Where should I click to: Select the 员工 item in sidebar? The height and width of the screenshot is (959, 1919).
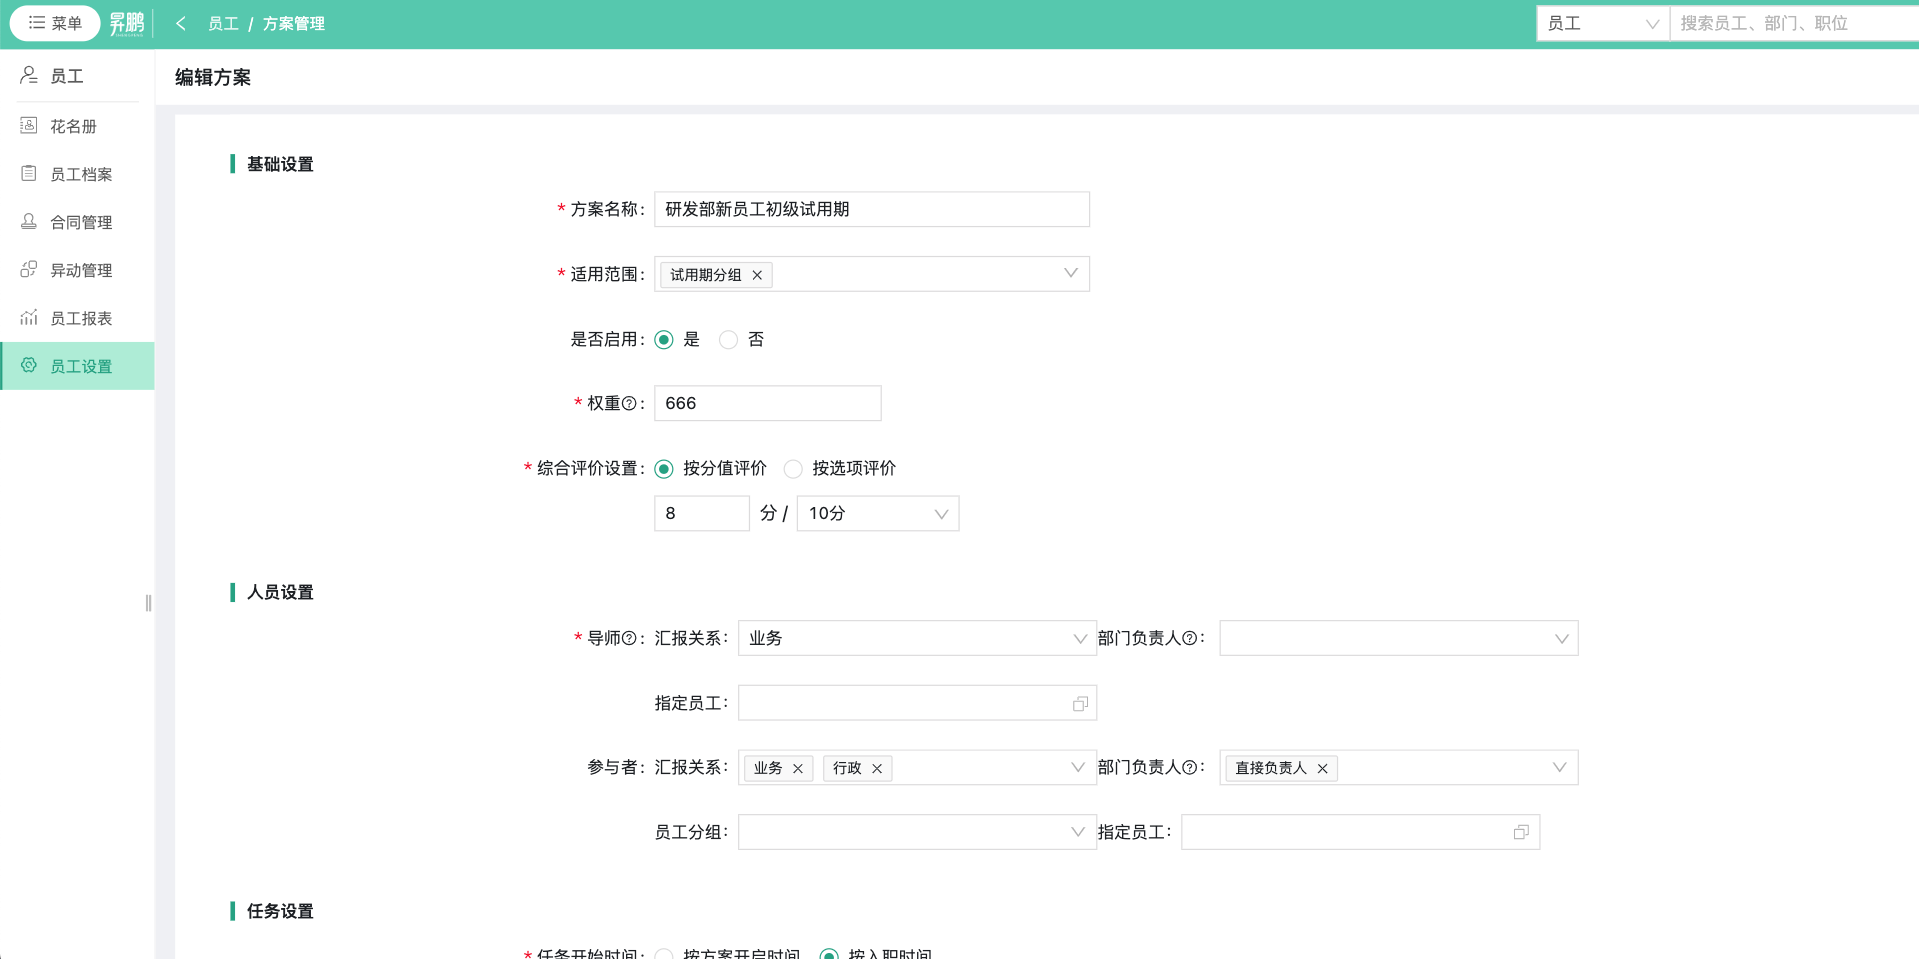coord(67,76)
